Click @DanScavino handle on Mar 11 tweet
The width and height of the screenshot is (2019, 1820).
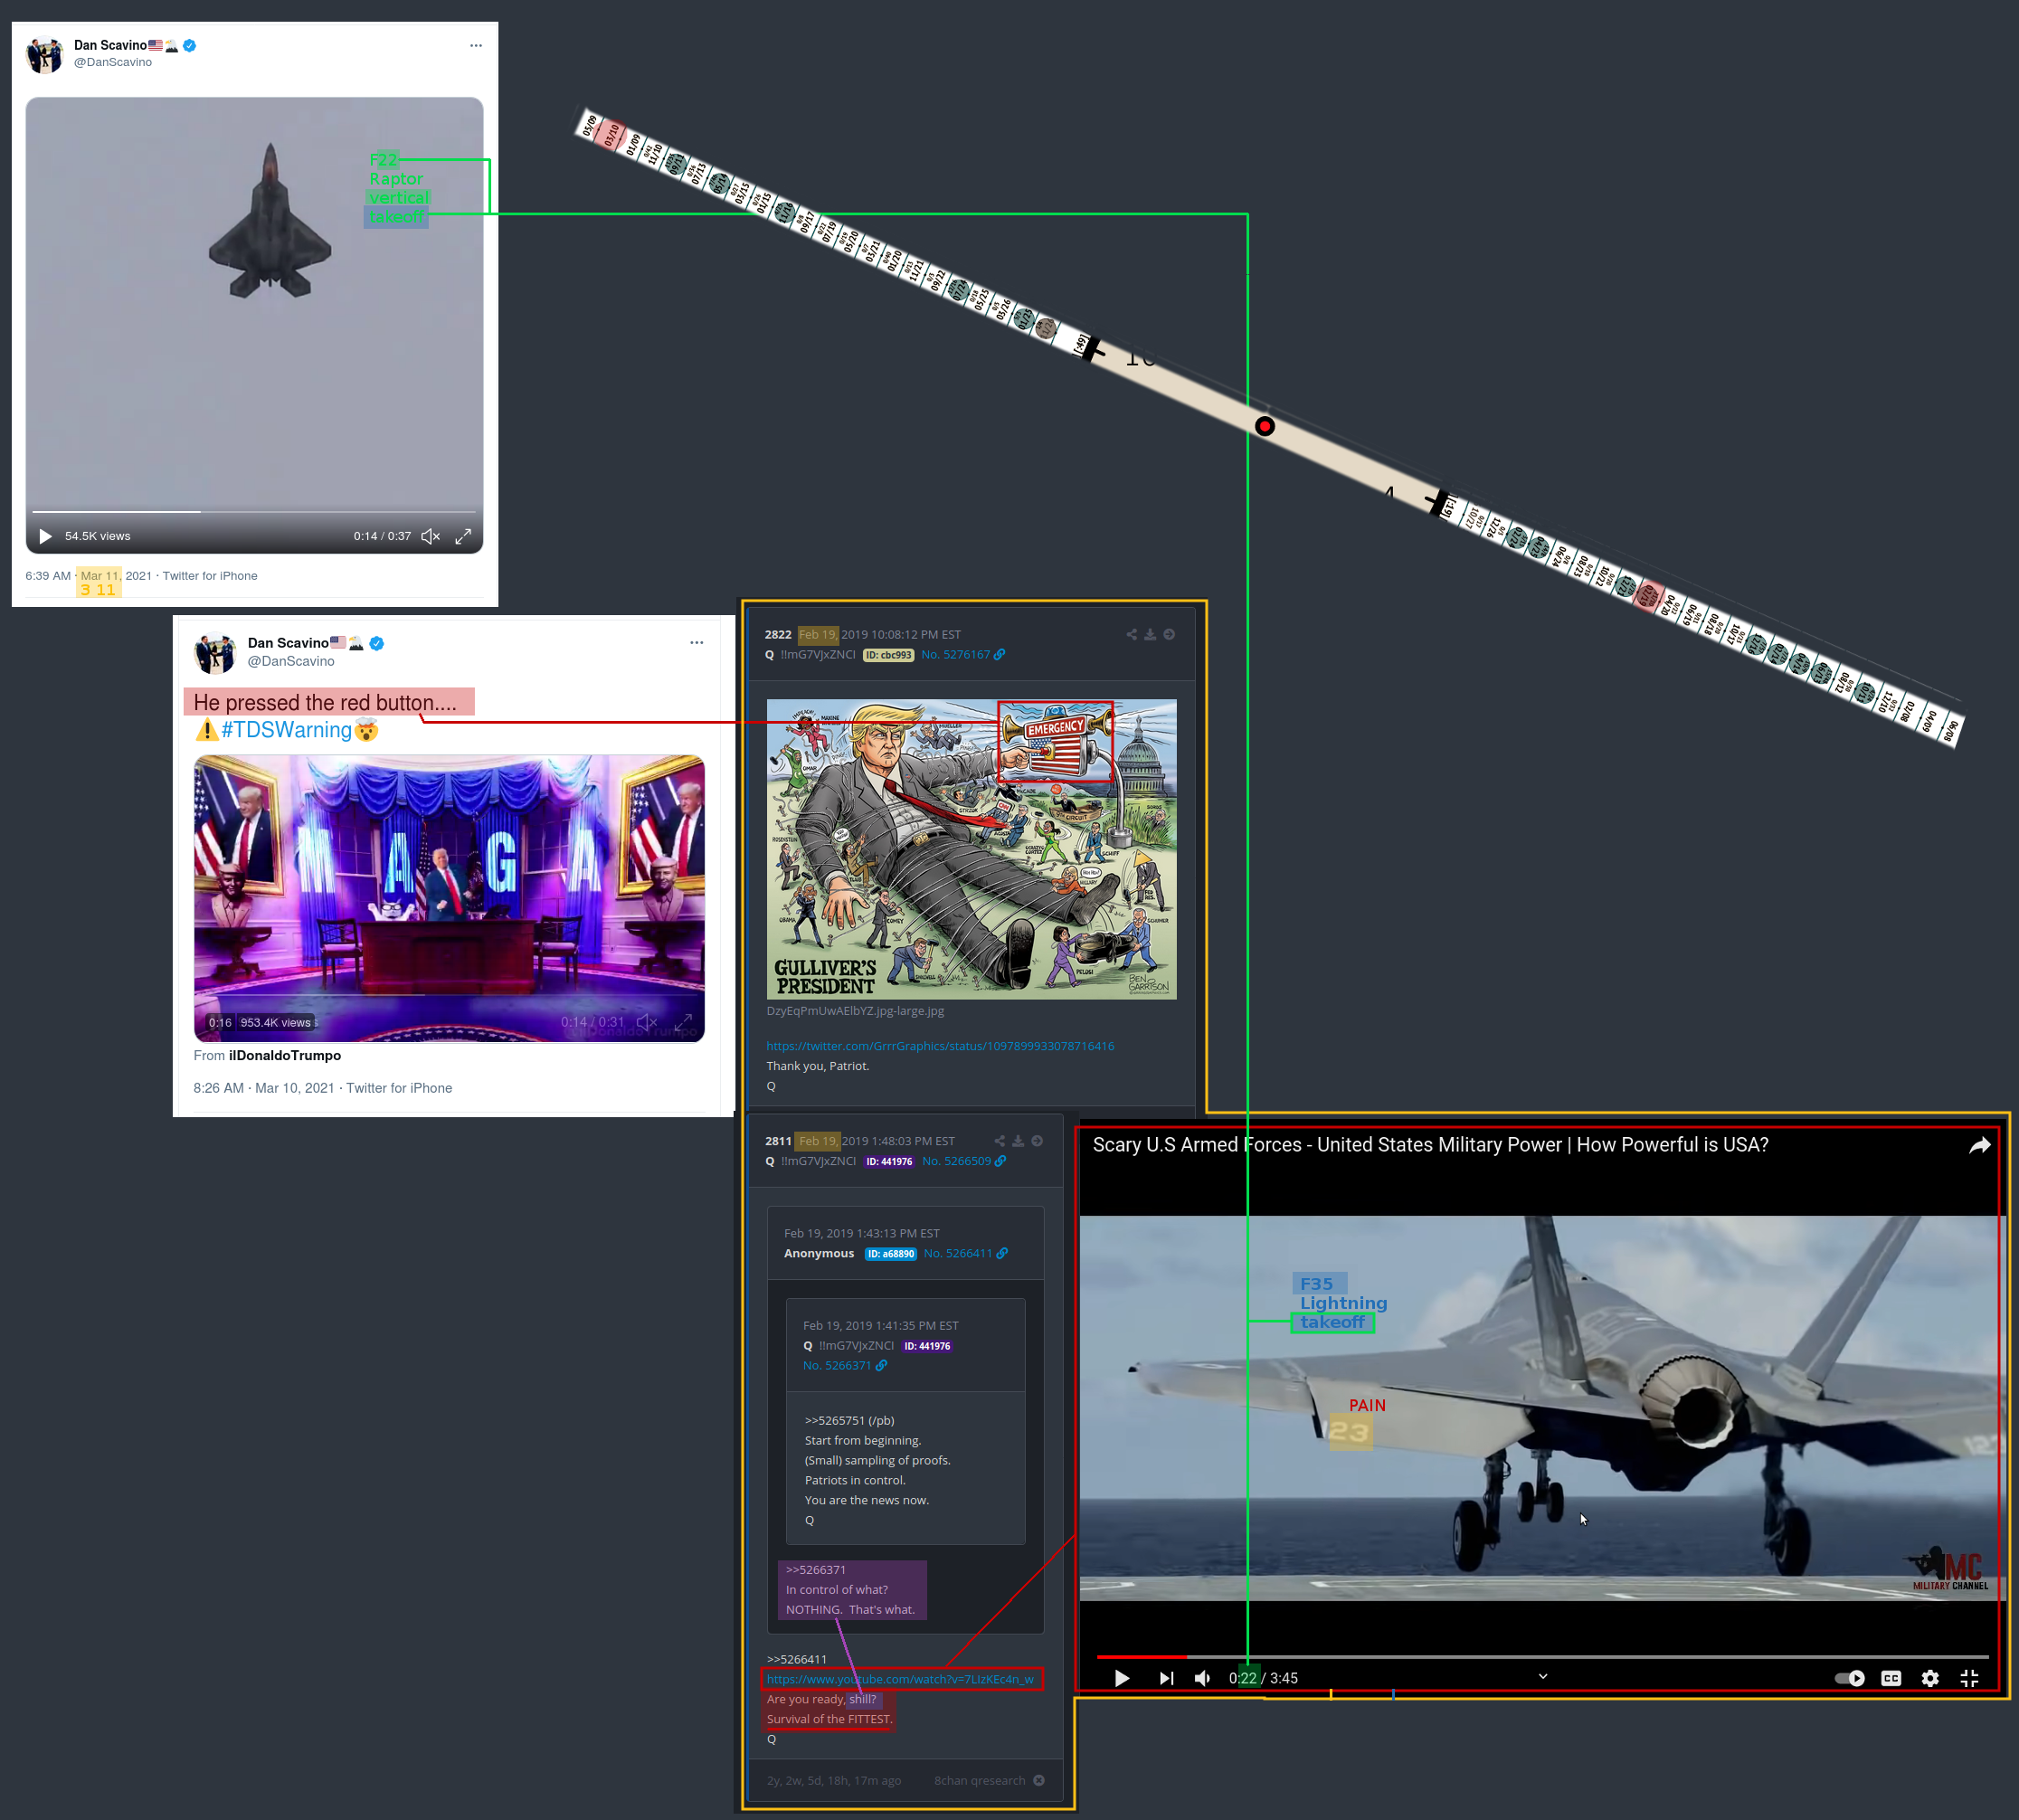(x=113, y=62)
